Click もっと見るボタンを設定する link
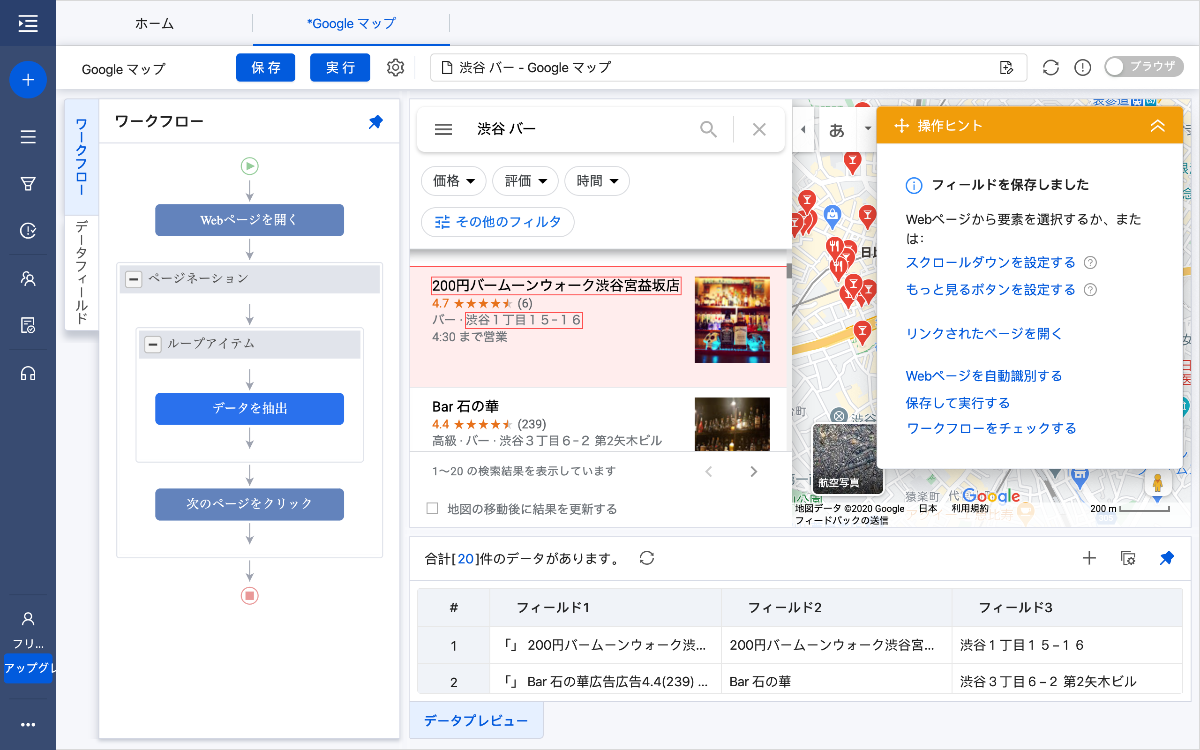Image resolution: width=1200 pixels, height=750 pixels. point(990,290)
